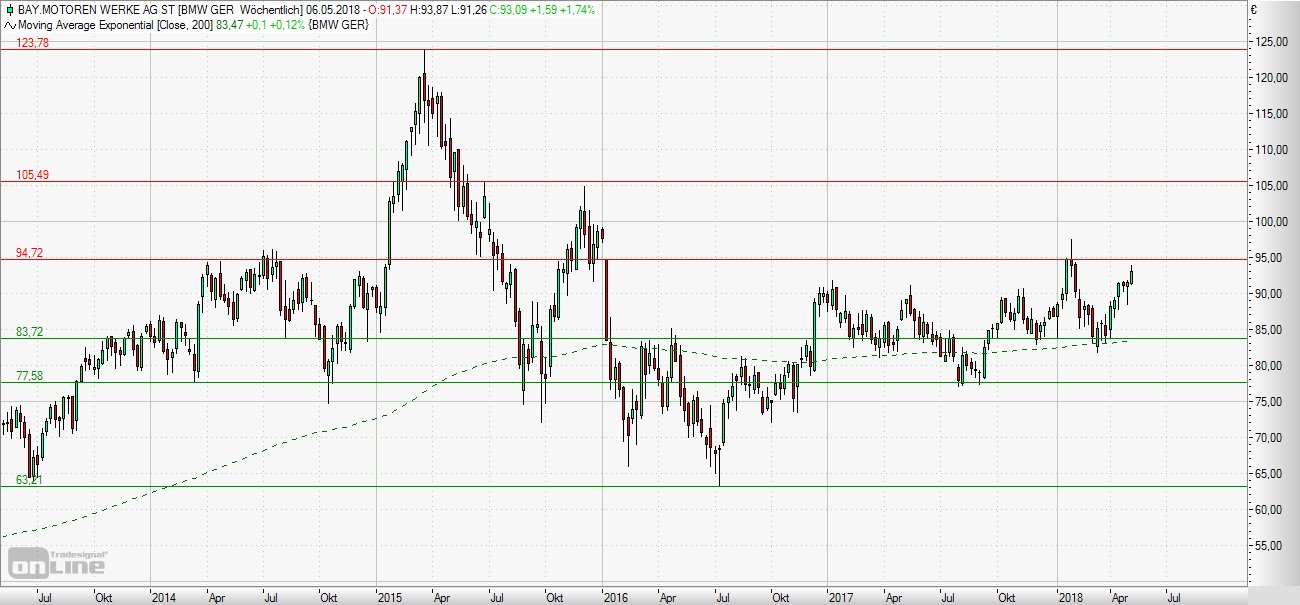Click the 77,58 green support label
Viewport: 1300px width, 605px height.
29,376
